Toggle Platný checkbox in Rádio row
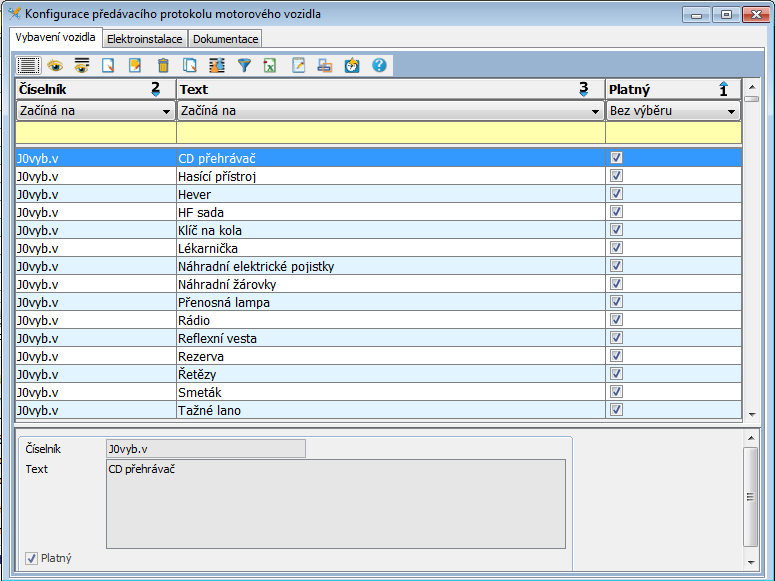Viewport: 775px width, 581px height. [x=616, y=320]
